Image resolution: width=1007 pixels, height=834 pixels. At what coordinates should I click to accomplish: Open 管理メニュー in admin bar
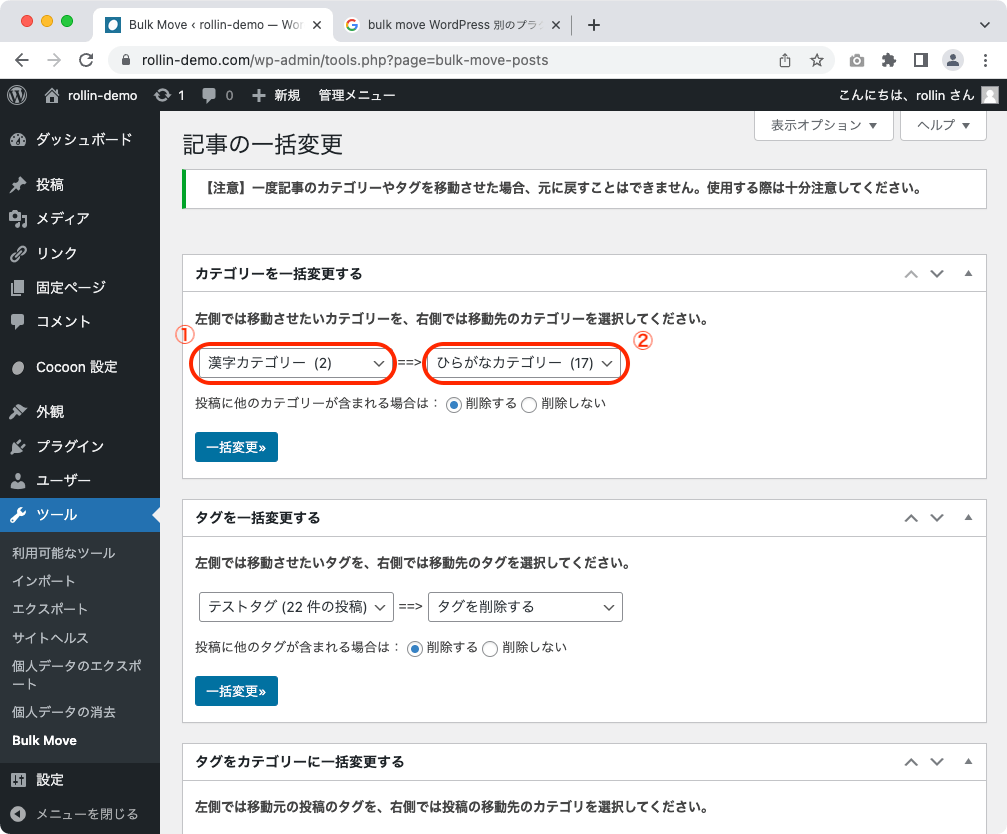point(357,95)
